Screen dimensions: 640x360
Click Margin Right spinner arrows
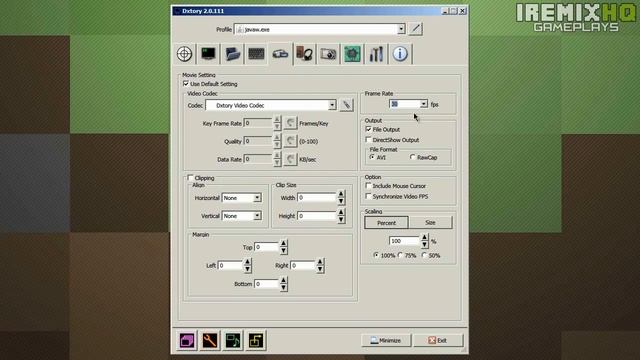(320, 265)
